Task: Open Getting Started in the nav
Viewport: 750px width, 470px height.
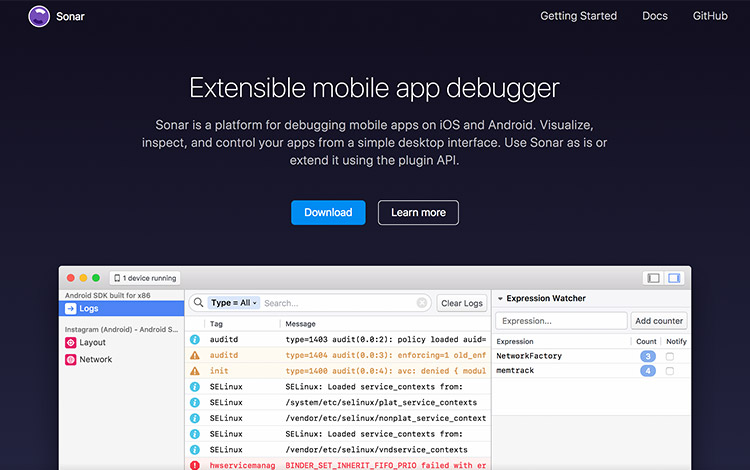Action: (x=578, y=16)
